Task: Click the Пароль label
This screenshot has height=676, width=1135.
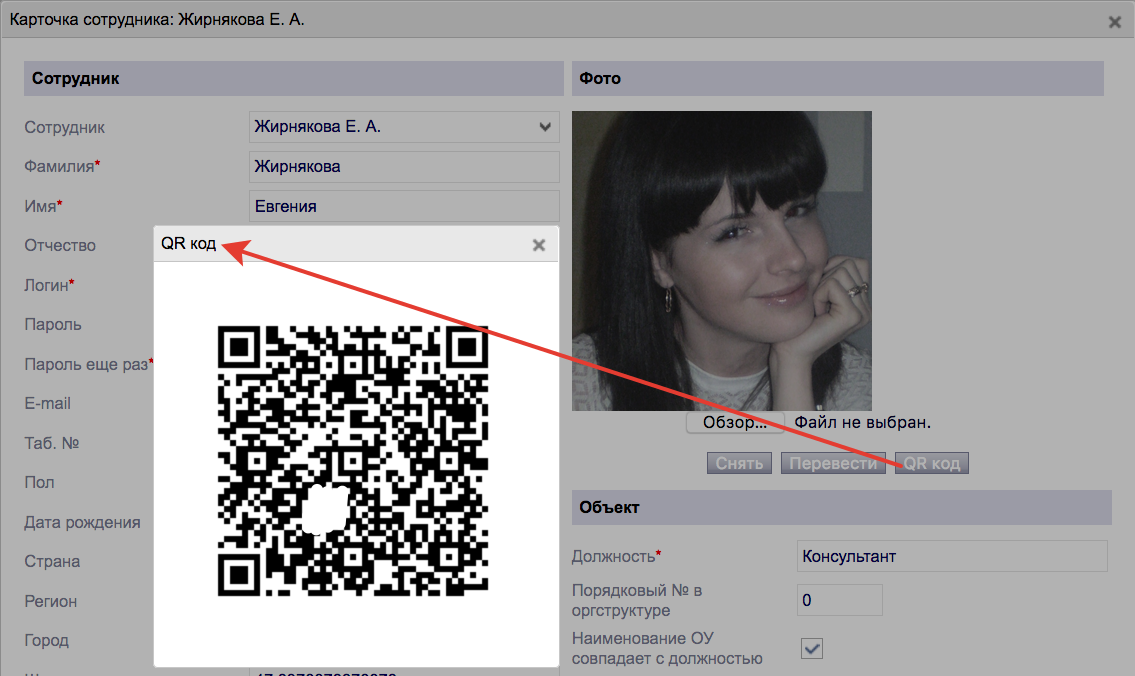Action: pos(53,324)
